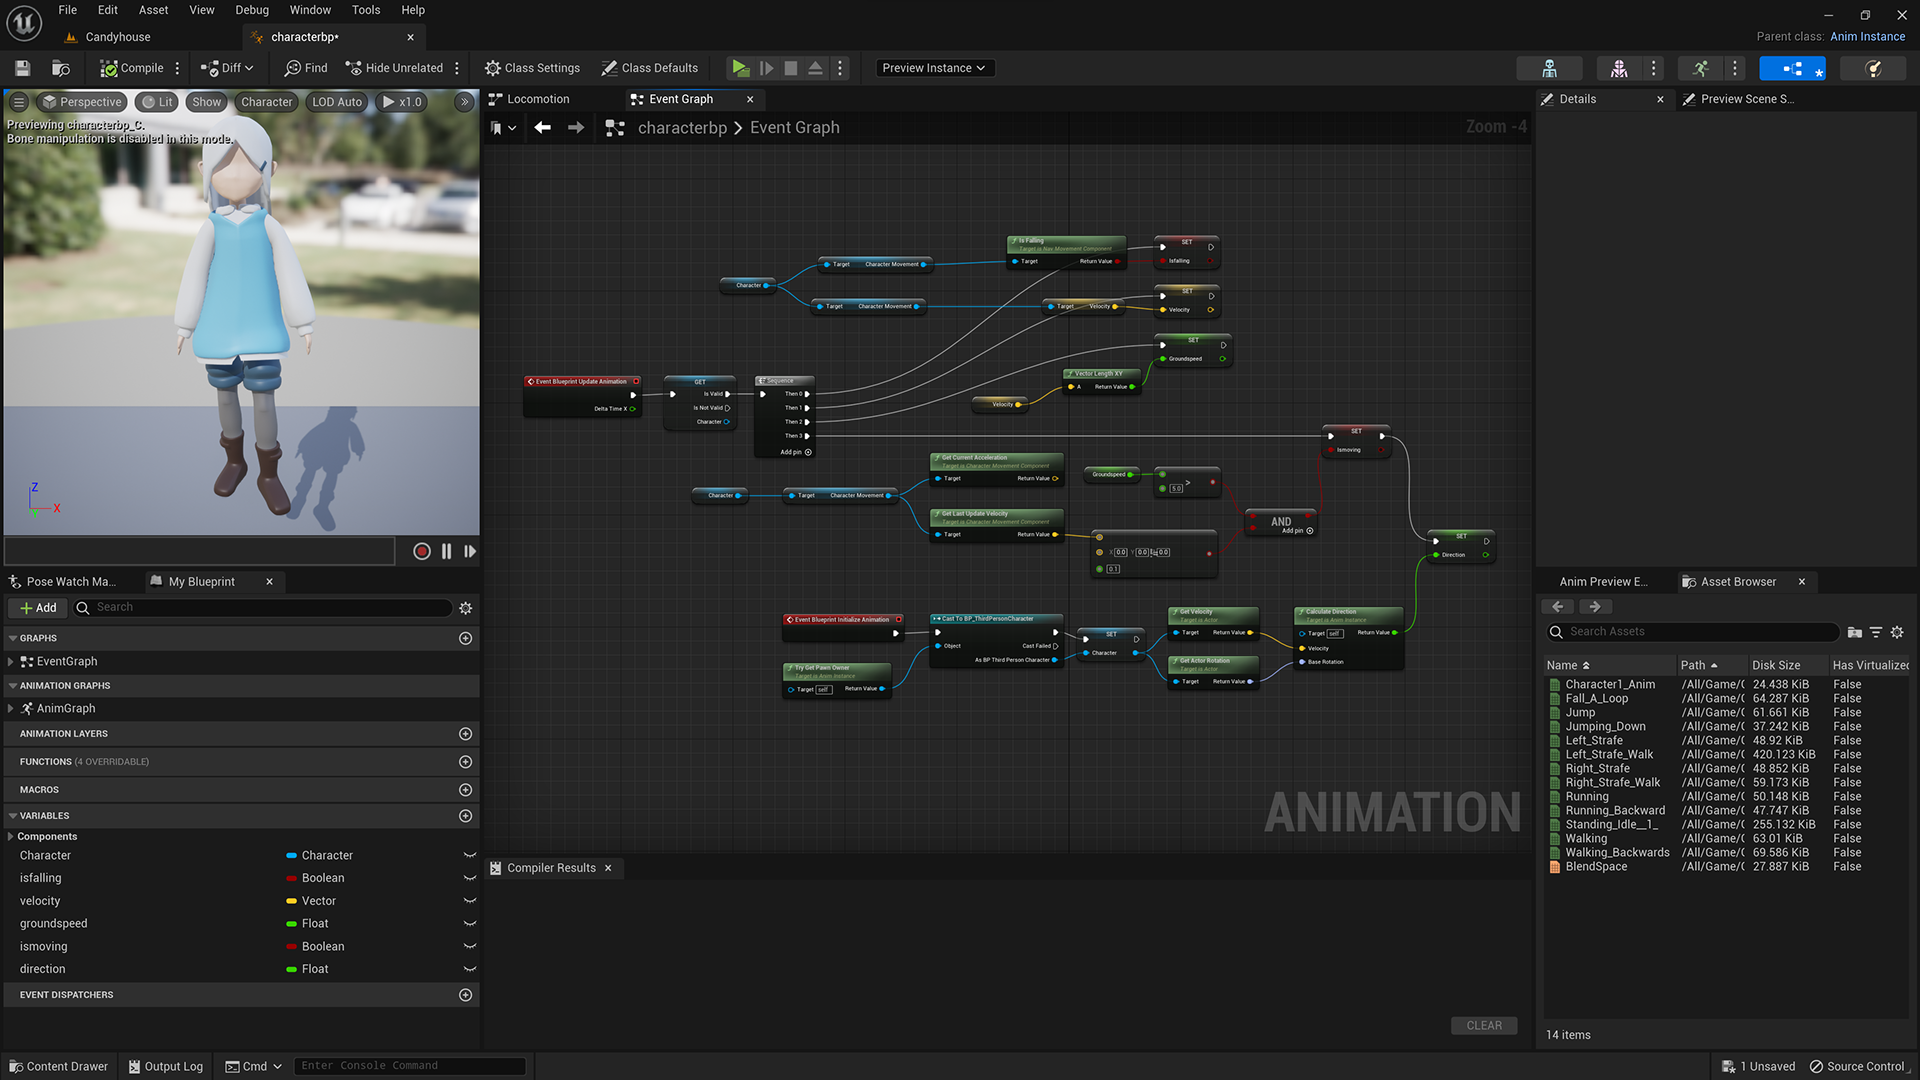Screen dimensions: 1920x1080
Task: Open the Preview Instance dropdown
Action: coord(933,68)
